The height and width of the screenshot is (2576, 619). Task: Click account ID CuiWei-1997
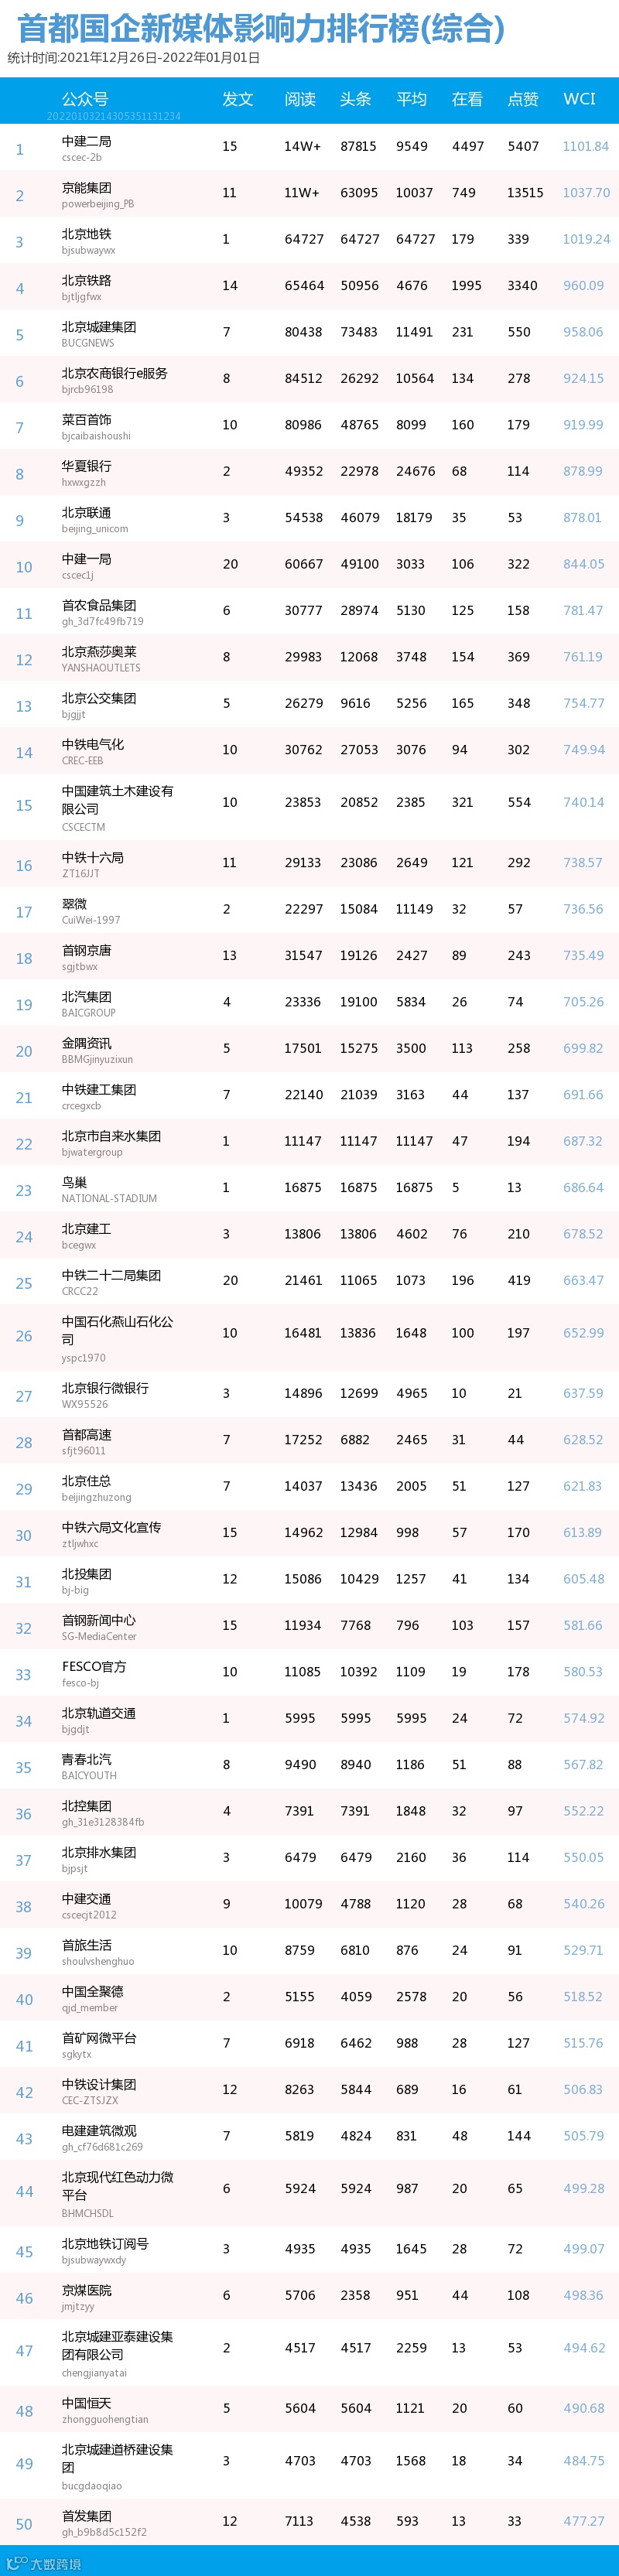91,919
